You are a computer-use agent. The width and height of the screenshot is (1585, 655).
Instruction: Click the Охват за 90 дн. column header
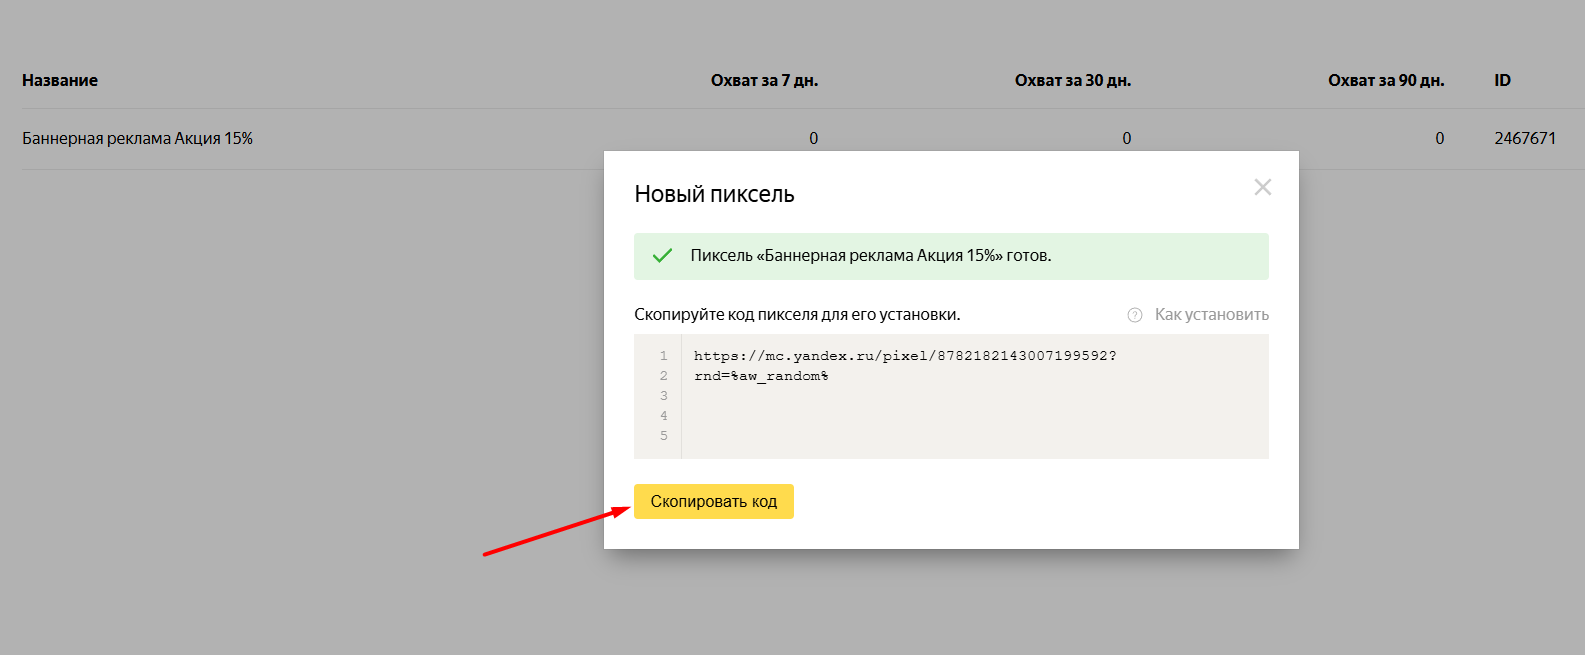(x=1386, y=80)
